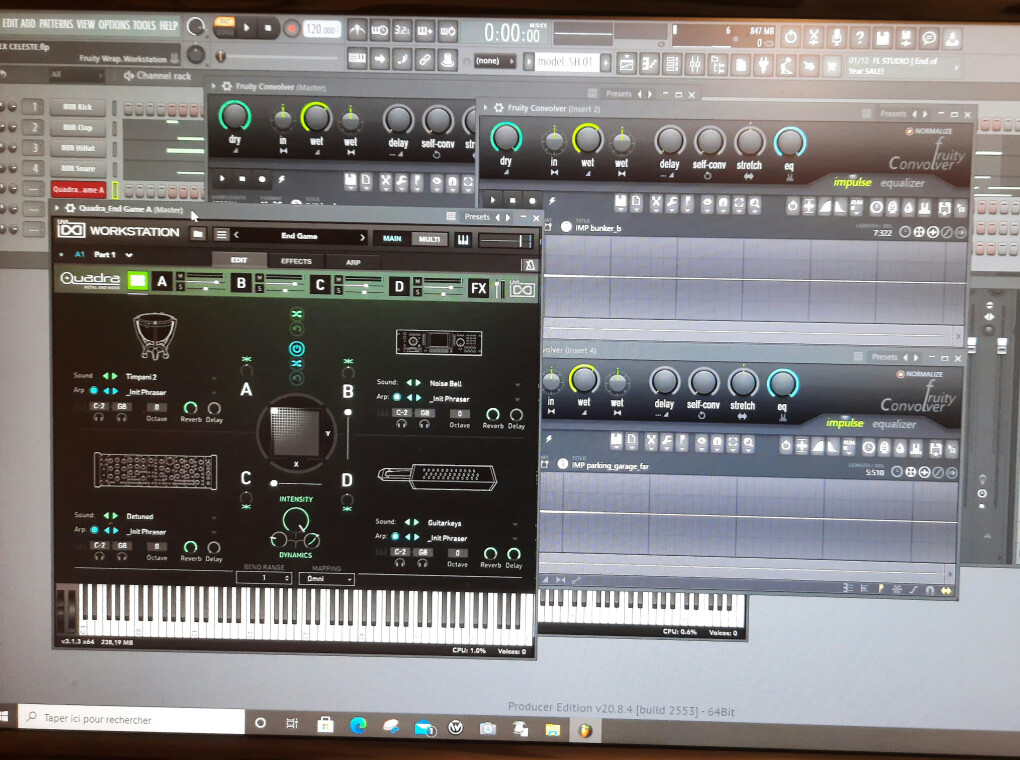Click the microphone recording icon in toolbar
This screenshot has height=760, width=1020.
(837, 38)
